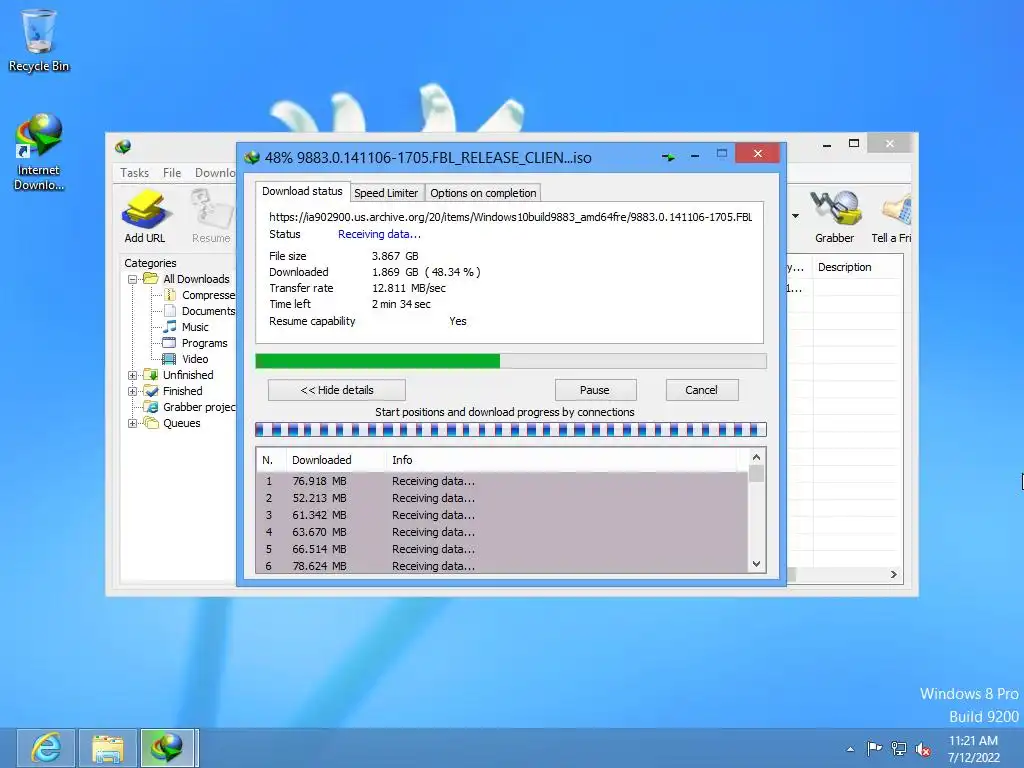Select the Music category icon
The image size is (1024, 768).
point(170,327)
